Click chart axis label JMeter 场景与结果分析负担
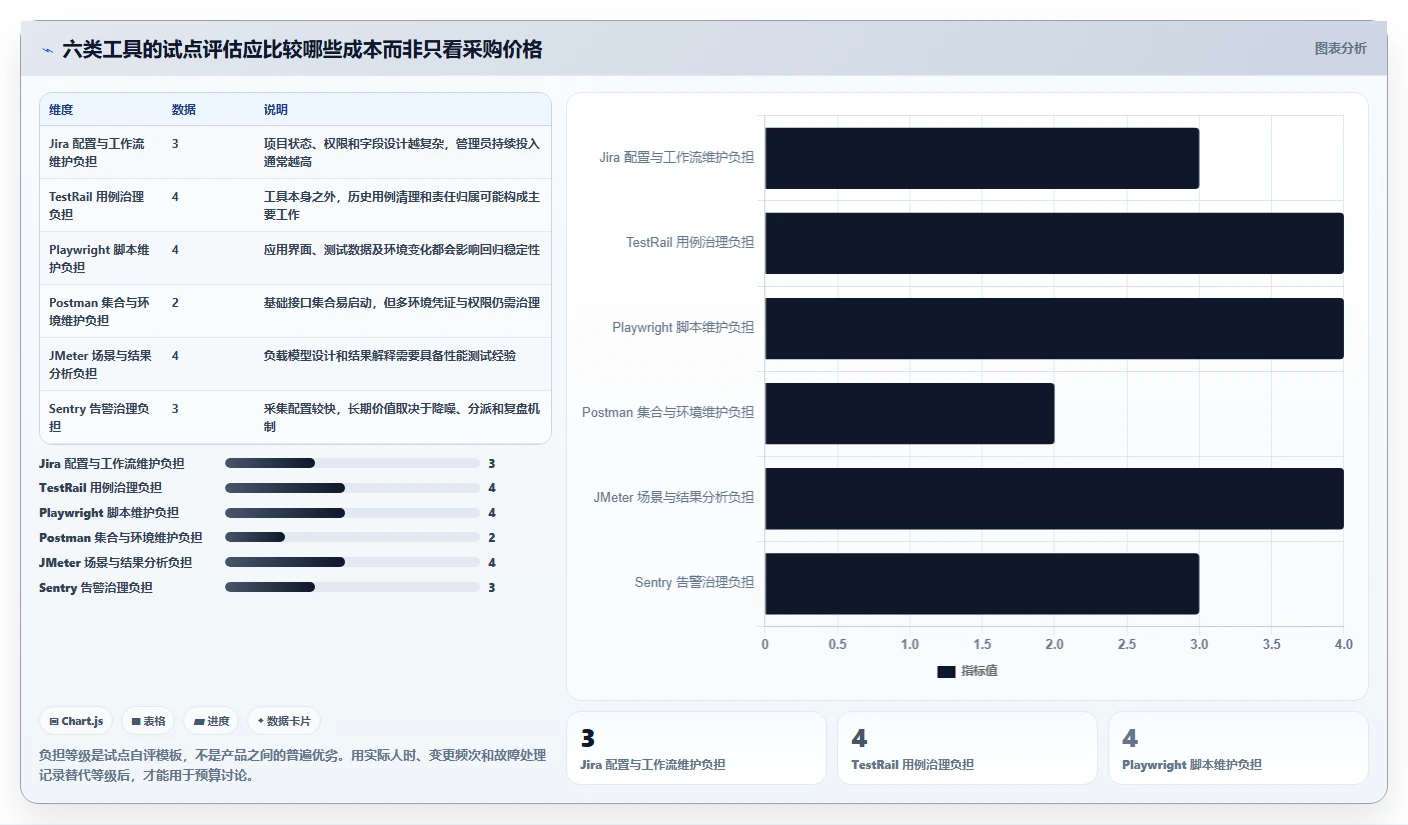This screenshot has height=825, width=1408. click(x=674, y=497)
